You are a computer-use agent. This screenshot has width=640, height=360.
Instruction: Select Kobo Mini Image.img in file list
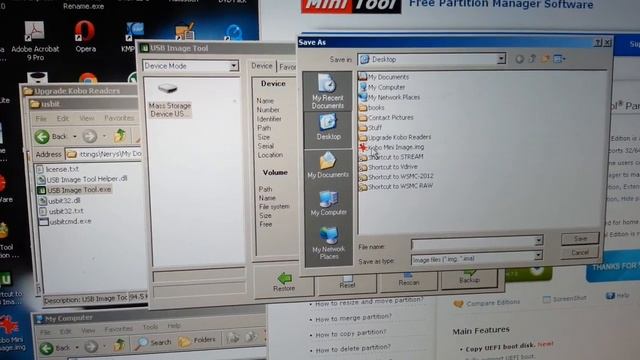point(391,147)
